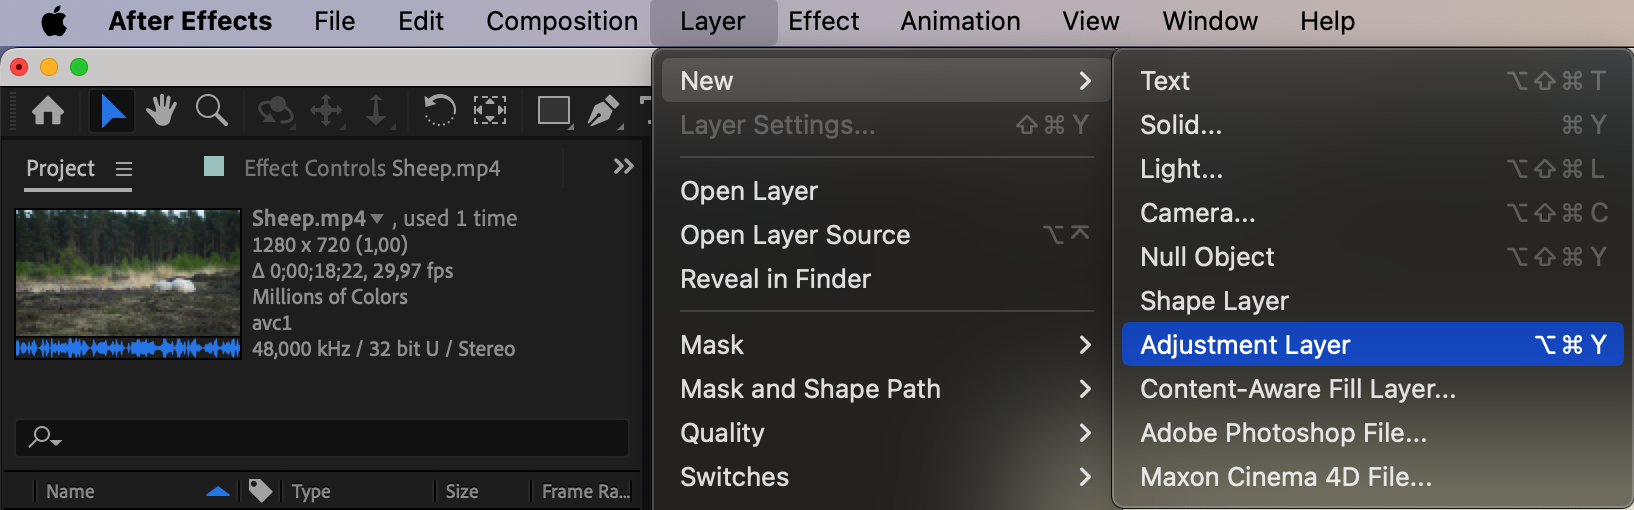Viewport: 1634px width, 510px height.
Task: Click the label tag column icon
Action: tap(260, 490)
